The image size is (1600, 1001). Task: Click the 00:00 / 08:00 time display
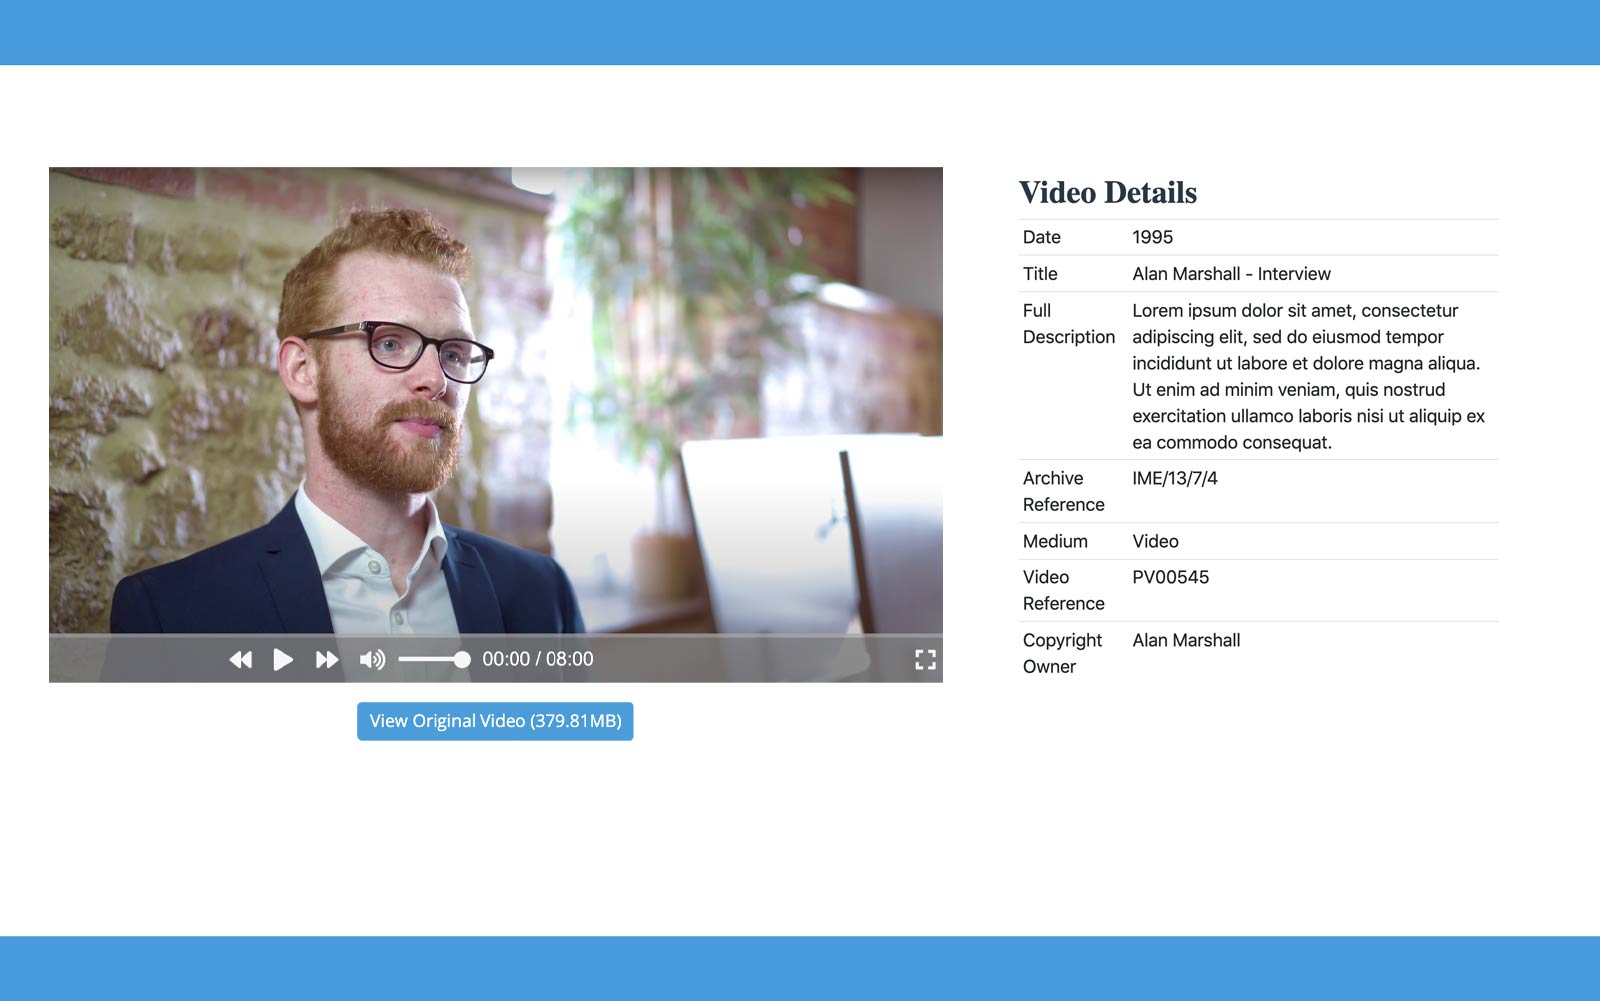(538, 660)
